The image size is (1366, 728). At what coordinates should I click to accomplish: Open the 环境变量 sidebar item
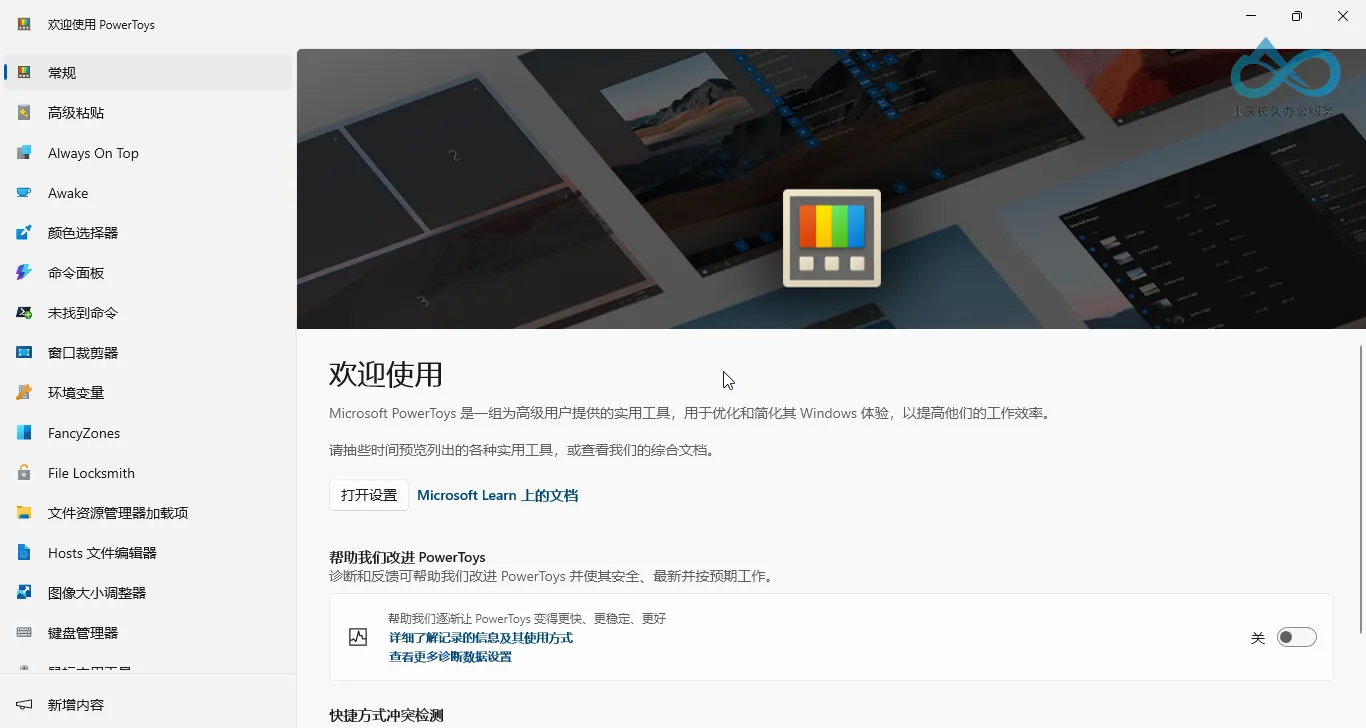tap(148, 393)
